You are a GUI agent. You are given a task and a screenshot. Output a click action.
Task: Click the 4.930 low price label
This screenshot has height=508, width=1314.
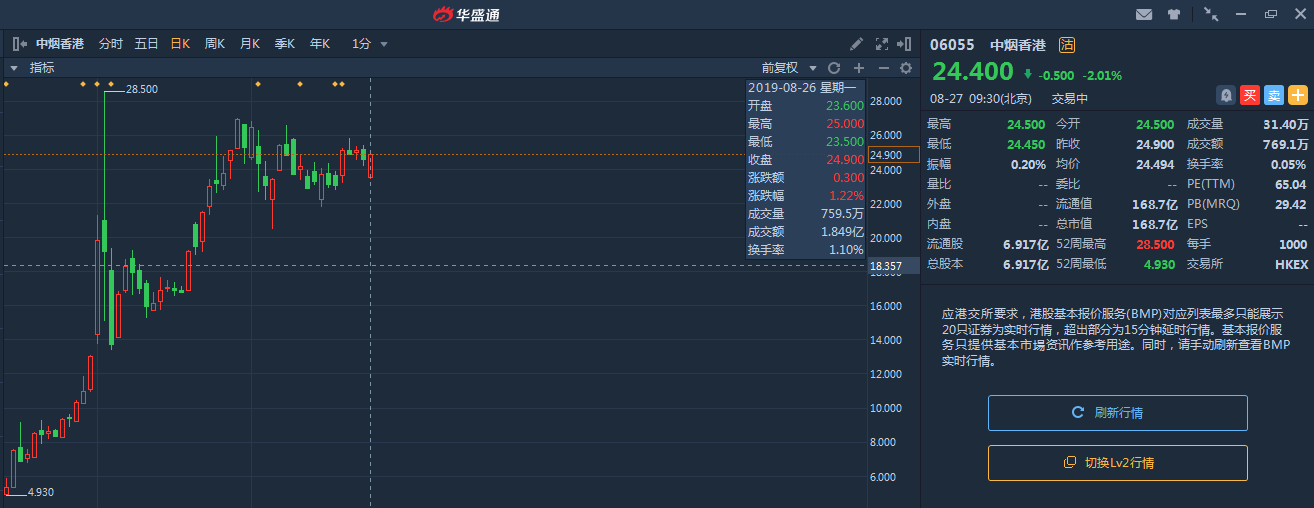pos(40,492)
